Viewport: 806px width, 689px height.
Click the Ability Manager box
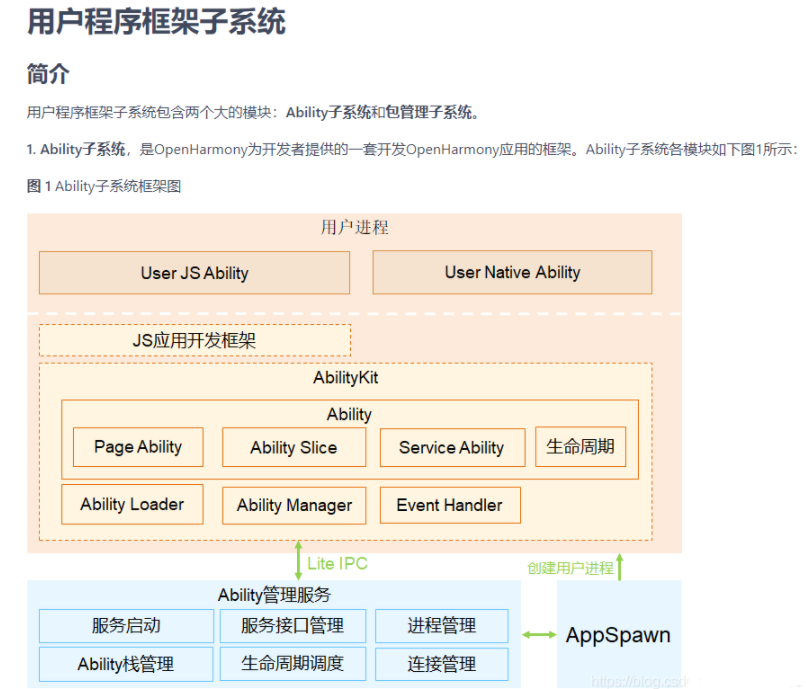293,505
